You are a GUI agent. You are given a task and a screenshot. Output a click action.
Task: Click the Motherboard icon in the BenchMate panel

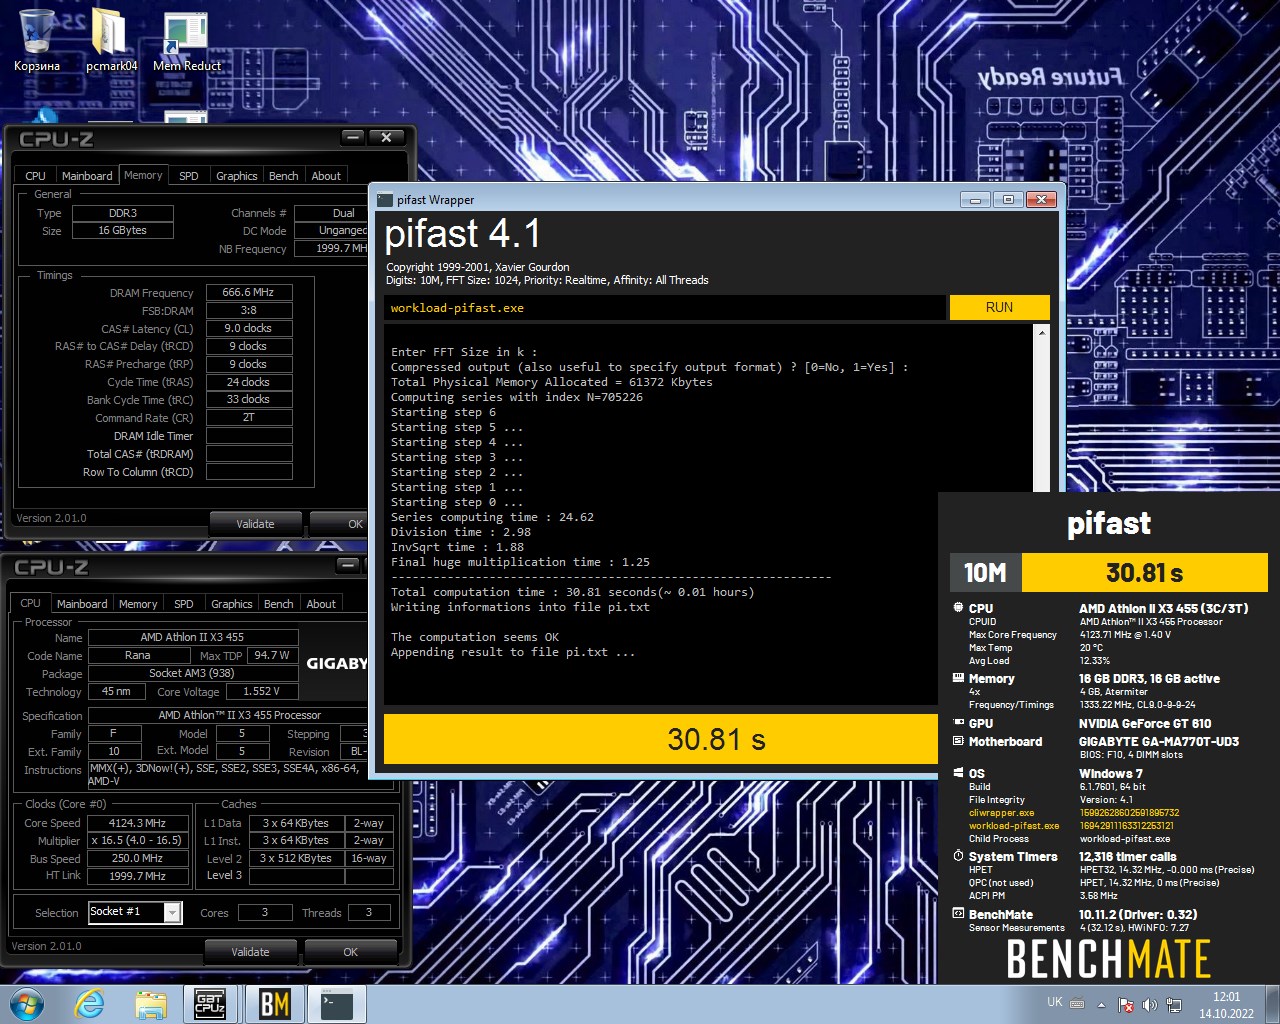pyautogui.click(x=958, y=741)
